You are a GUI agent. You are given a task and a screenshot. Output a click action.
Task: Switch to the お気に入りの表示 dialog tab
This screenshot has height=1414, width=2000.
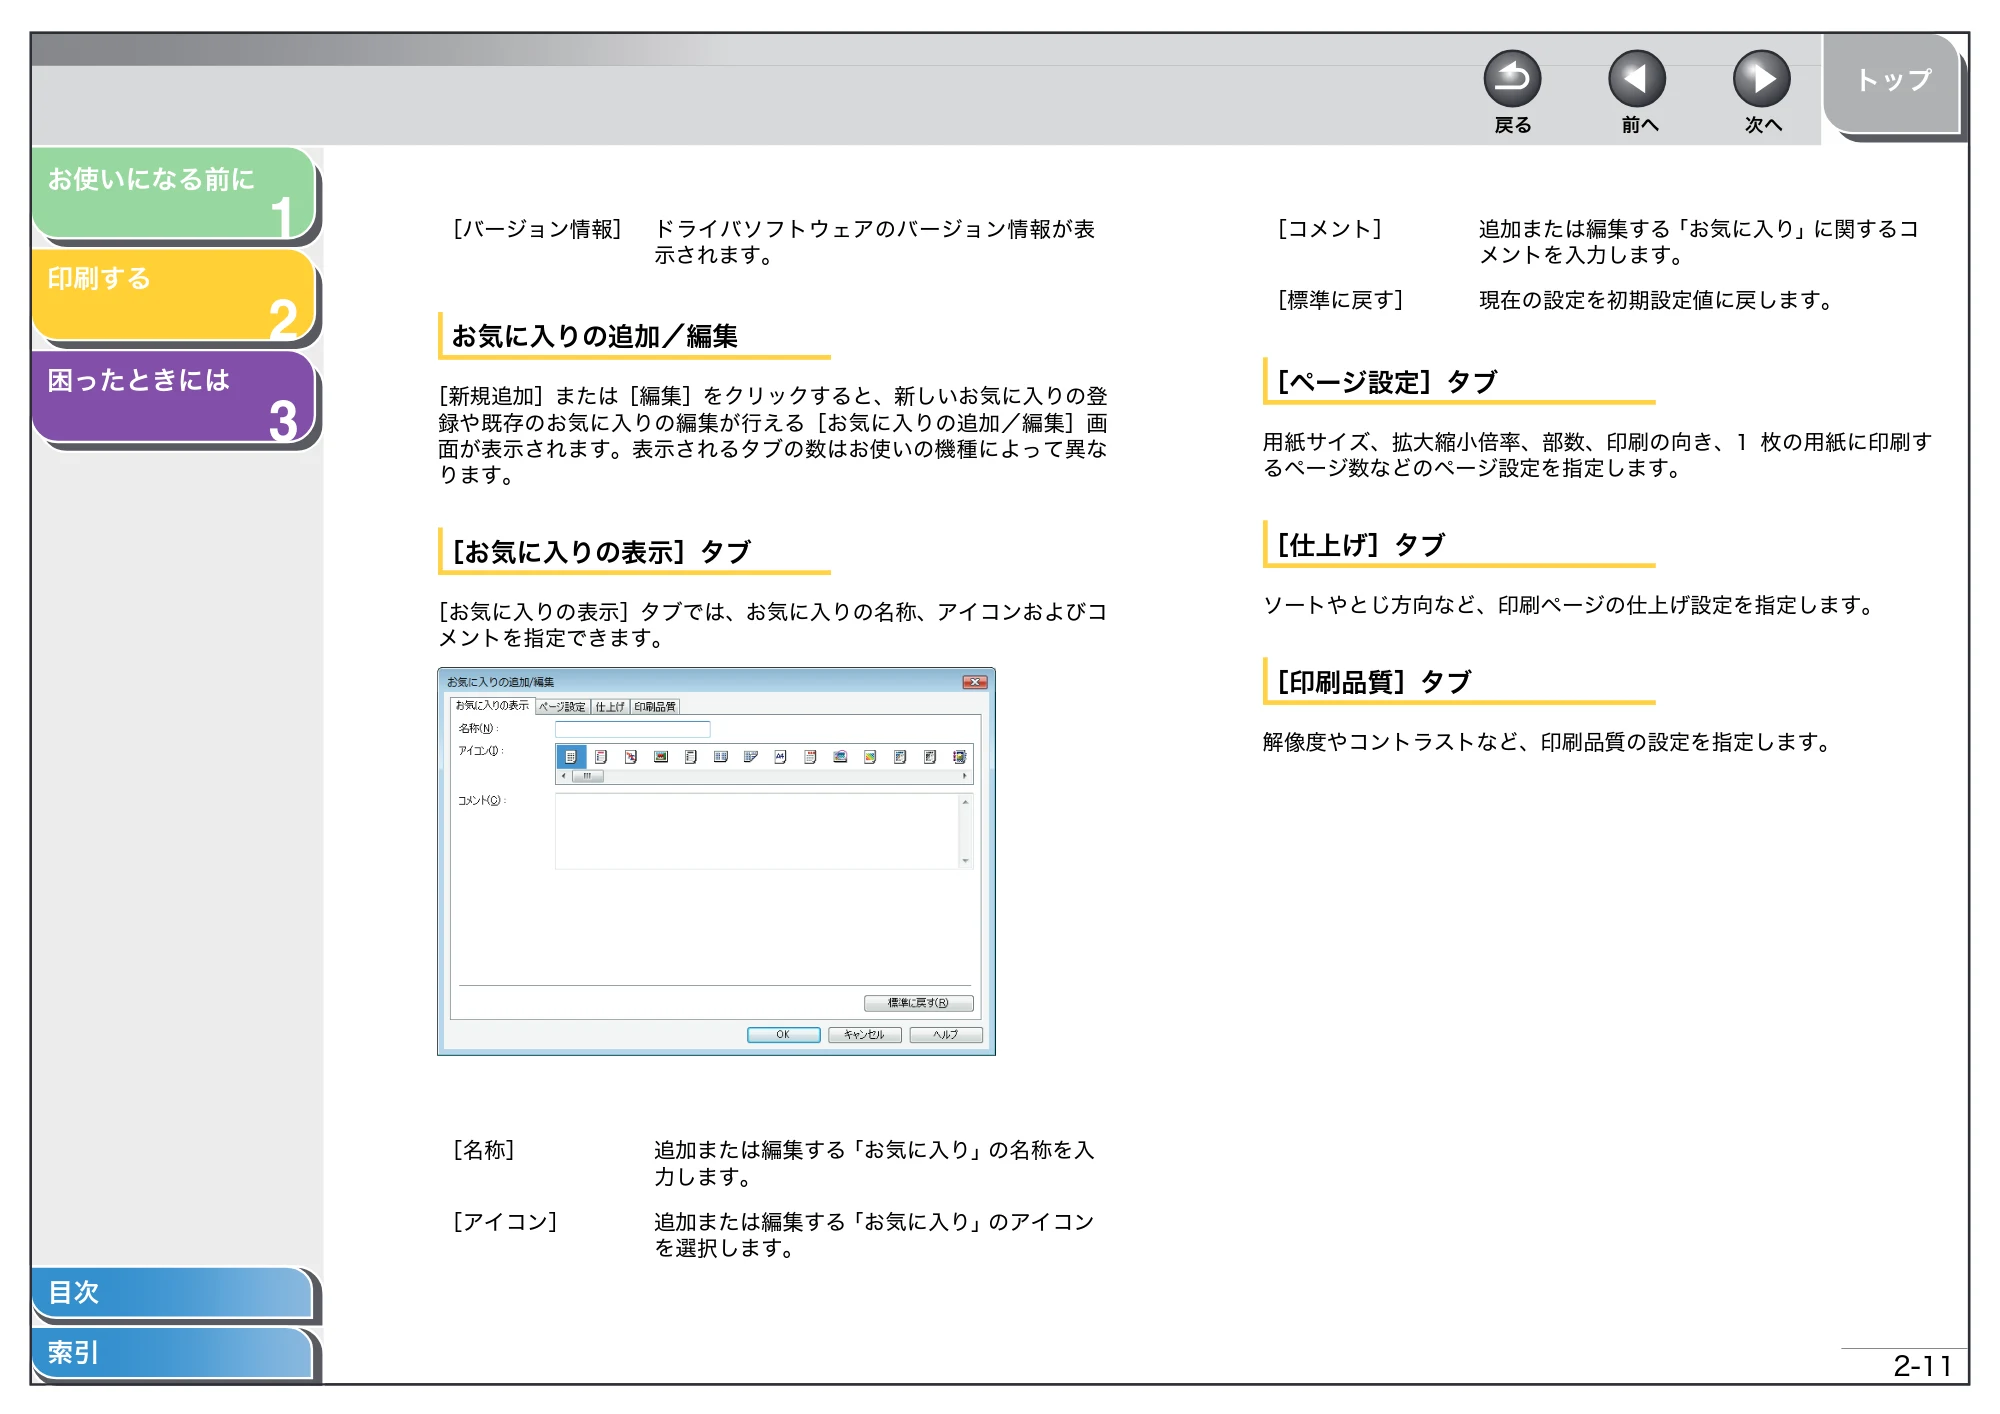click(492, 705)
